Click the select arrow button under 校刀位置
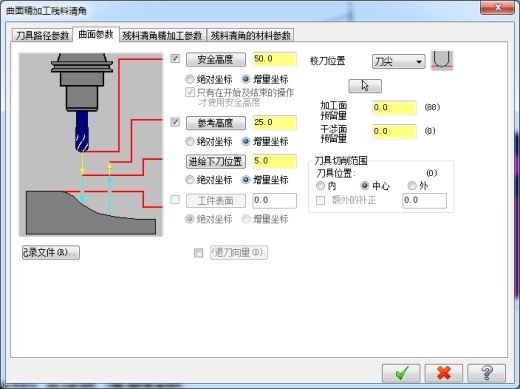This screenshot has height=389, width=520. point(365,86)
